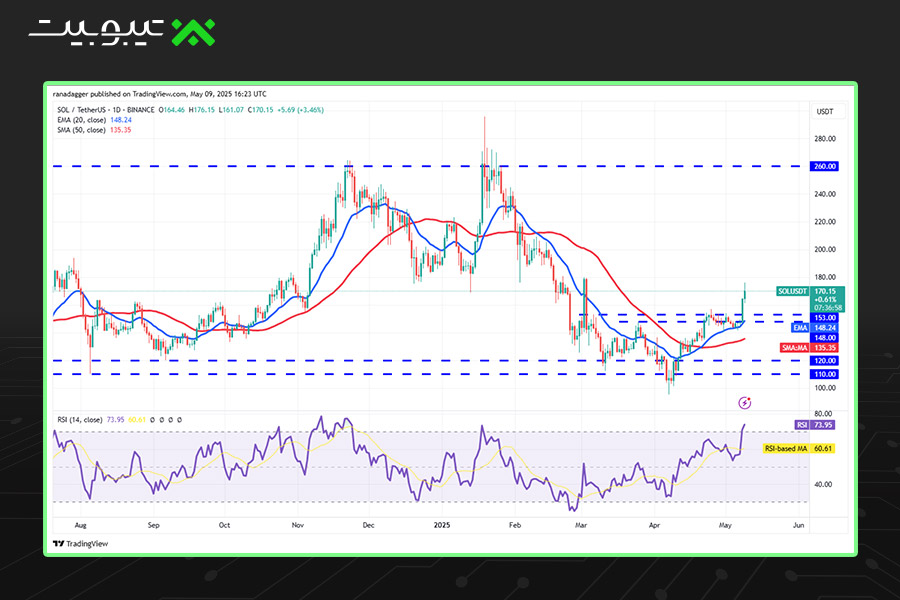Screen dimensions: 900x600
Task: Click the purple lightning bolt icon on the chart
Action: point(744,403)
